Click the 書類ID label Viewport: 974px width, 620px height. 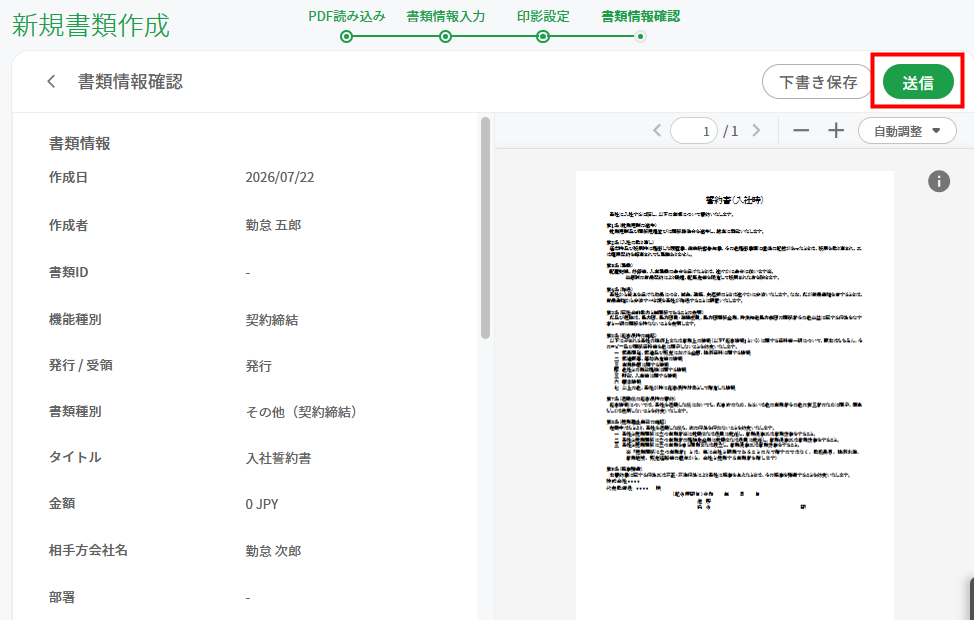(68, 272)
